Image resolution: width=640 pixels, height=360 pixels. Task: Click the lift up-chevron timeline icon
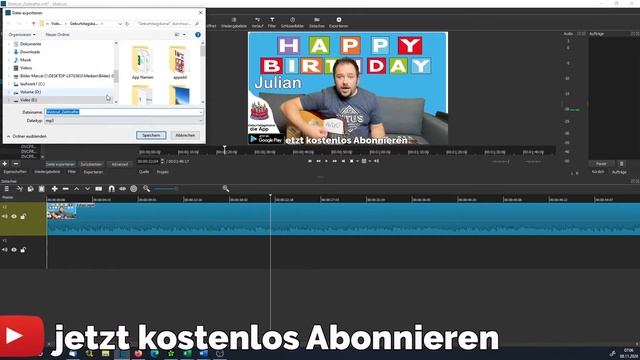[x=76, y=189]
